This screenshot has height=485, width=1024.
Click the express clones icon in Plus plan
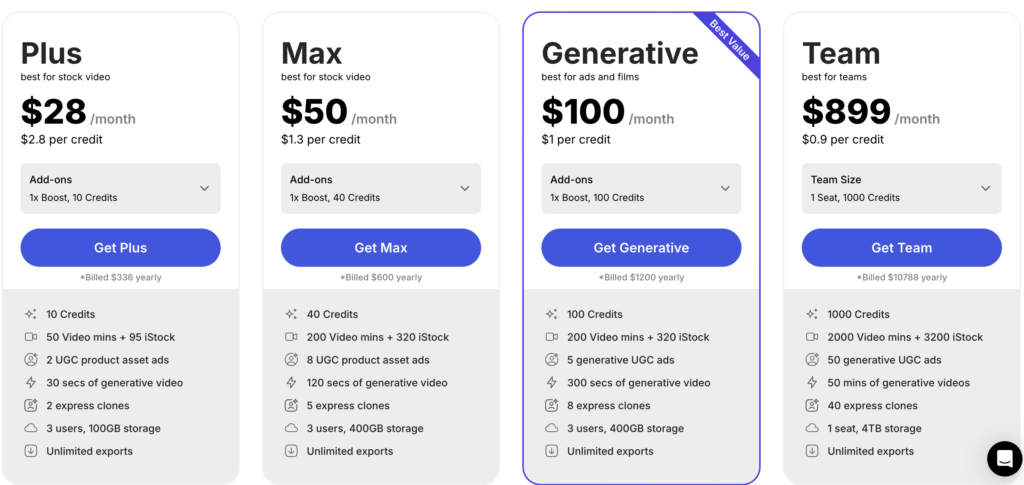pyautogui.click(x=30, y=406)
